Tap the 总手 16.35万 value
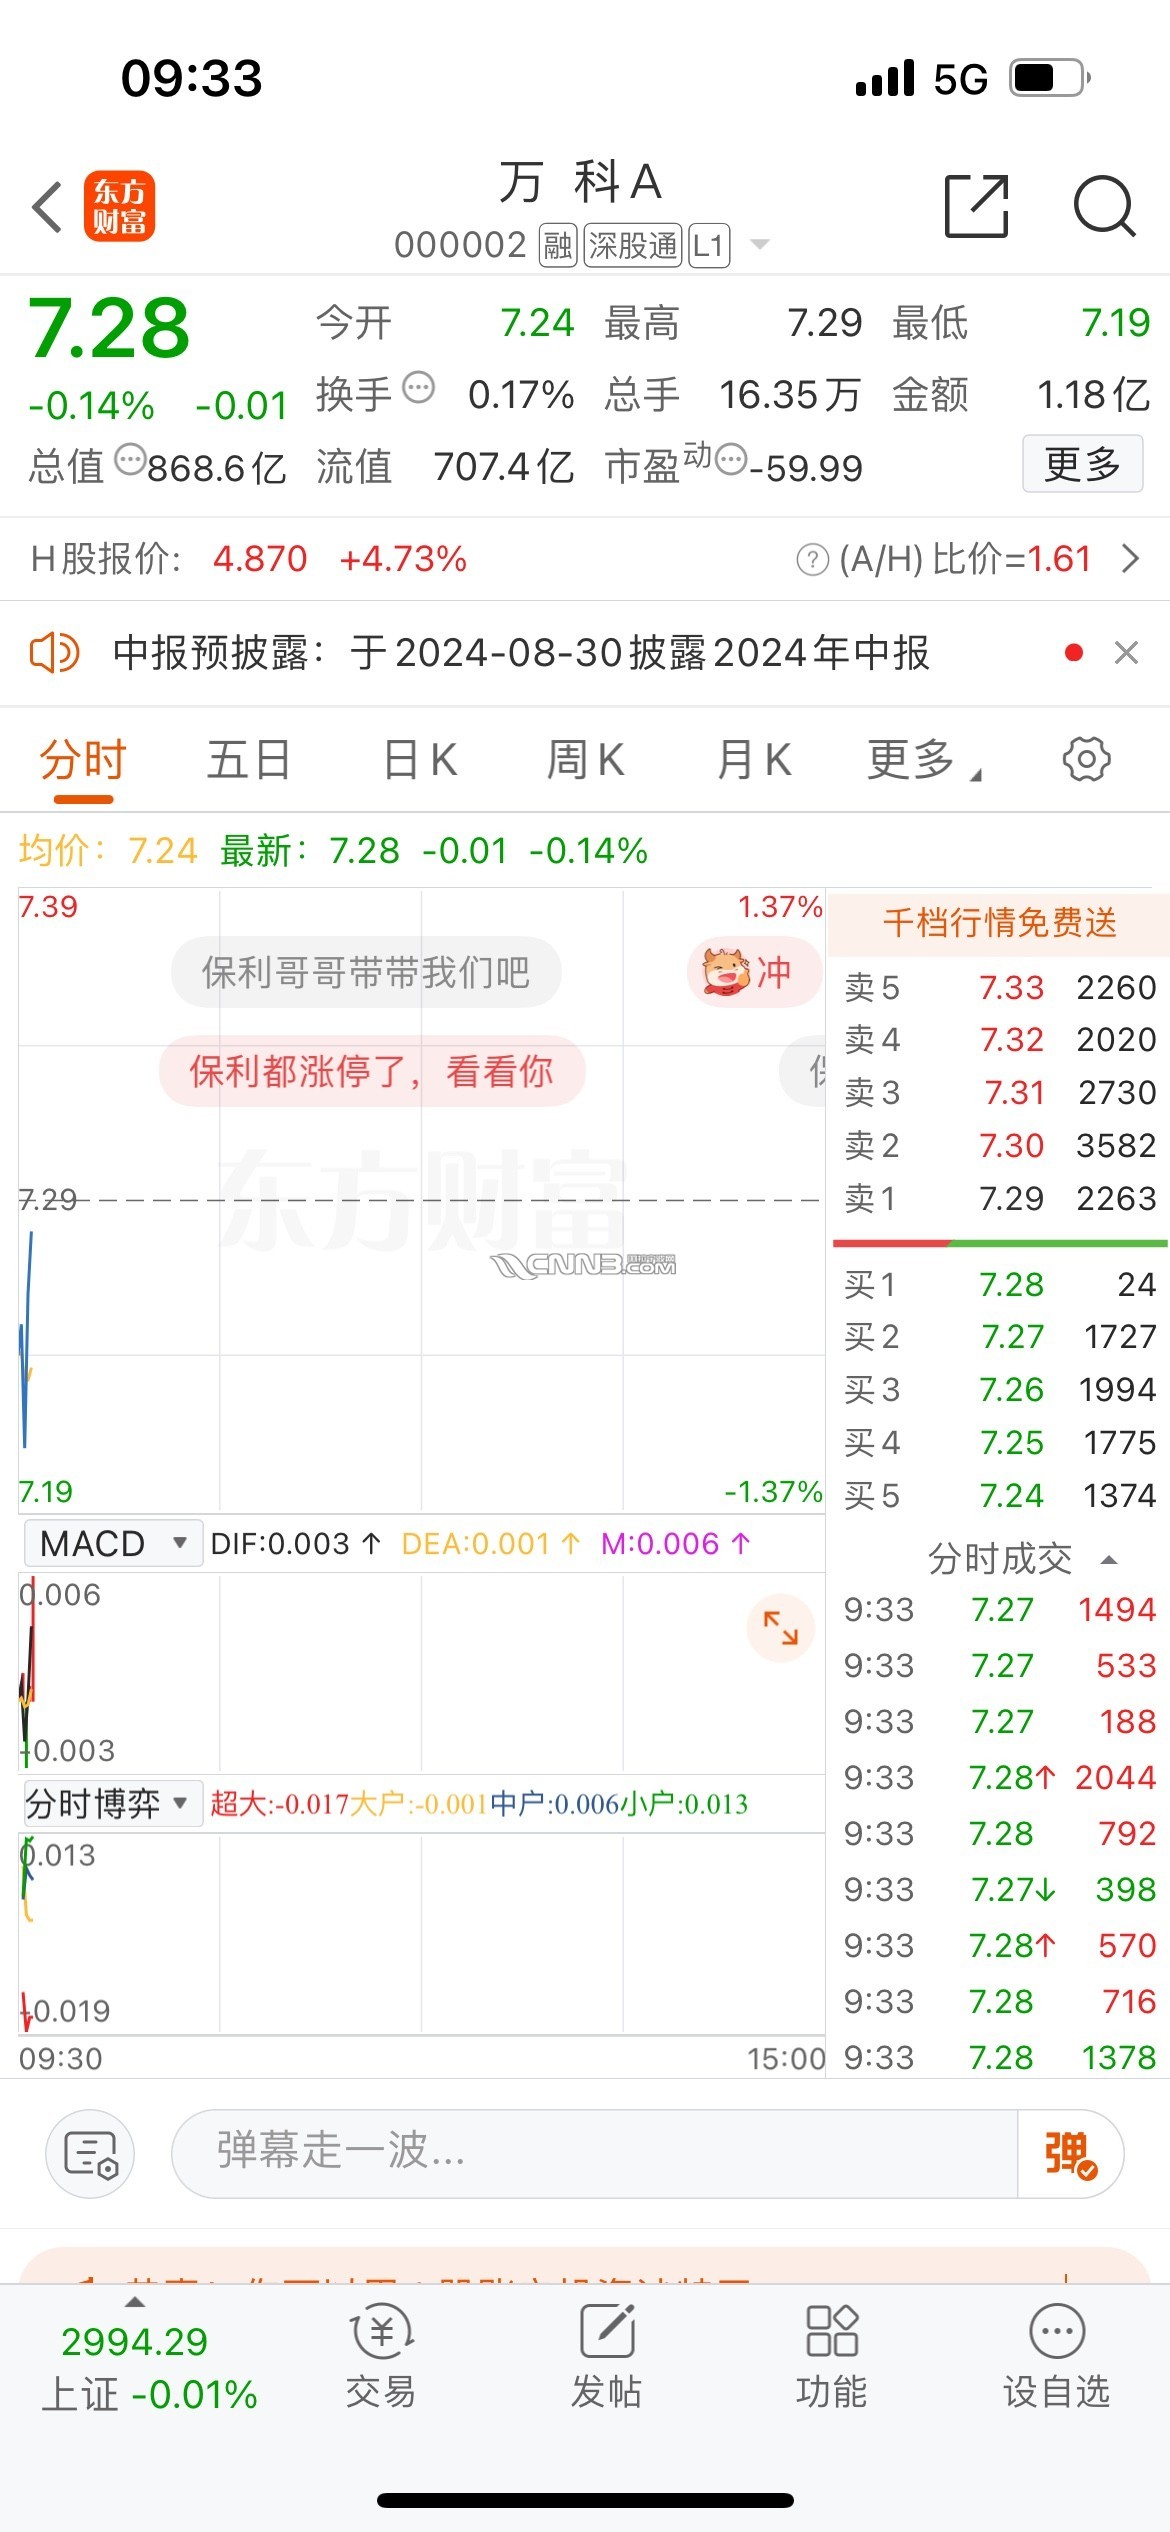The width and height of the screenshot is (1170, 2532). 790,395
